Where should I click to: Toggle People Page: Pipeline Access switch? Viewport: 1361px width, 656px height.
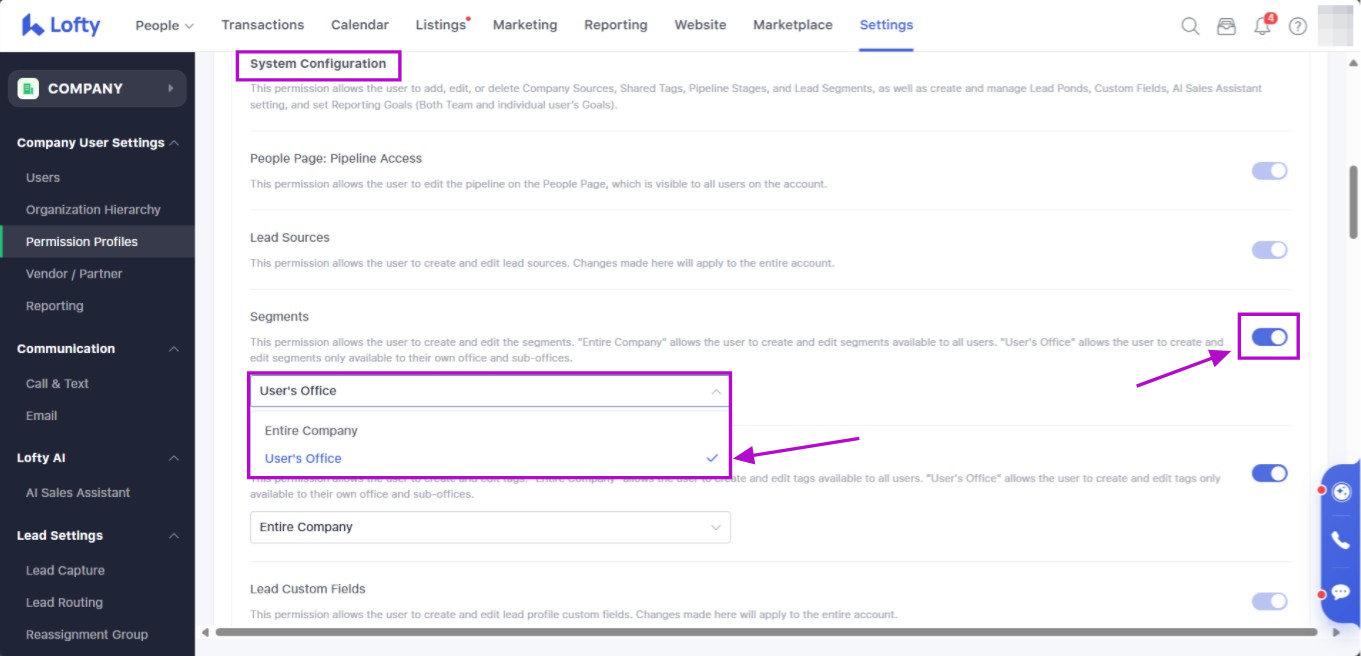click(1269, 171)
